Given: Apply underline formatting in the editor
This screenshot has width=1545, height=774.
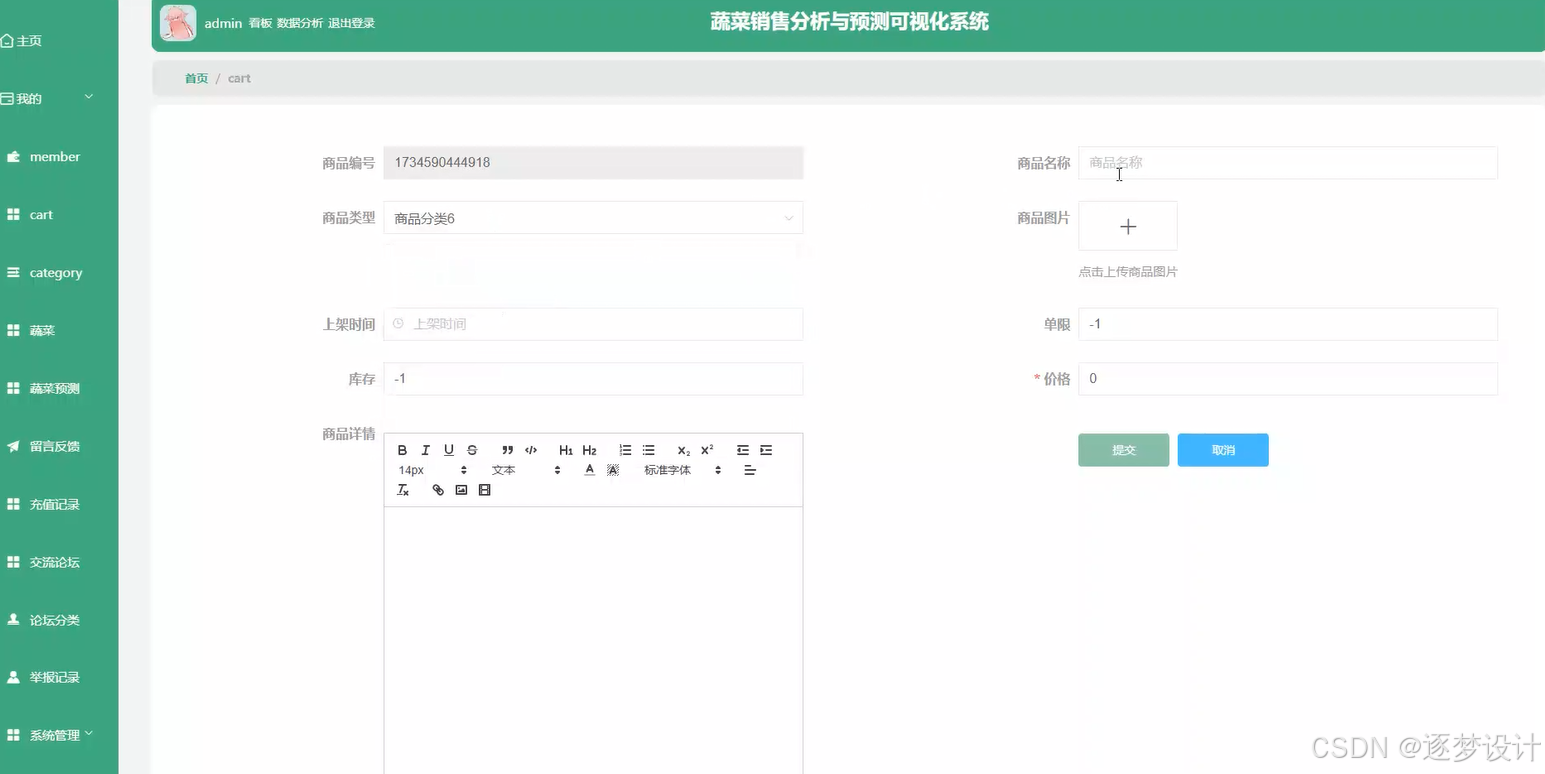Looking at the screenshot, I should click(x=448, y=449).
